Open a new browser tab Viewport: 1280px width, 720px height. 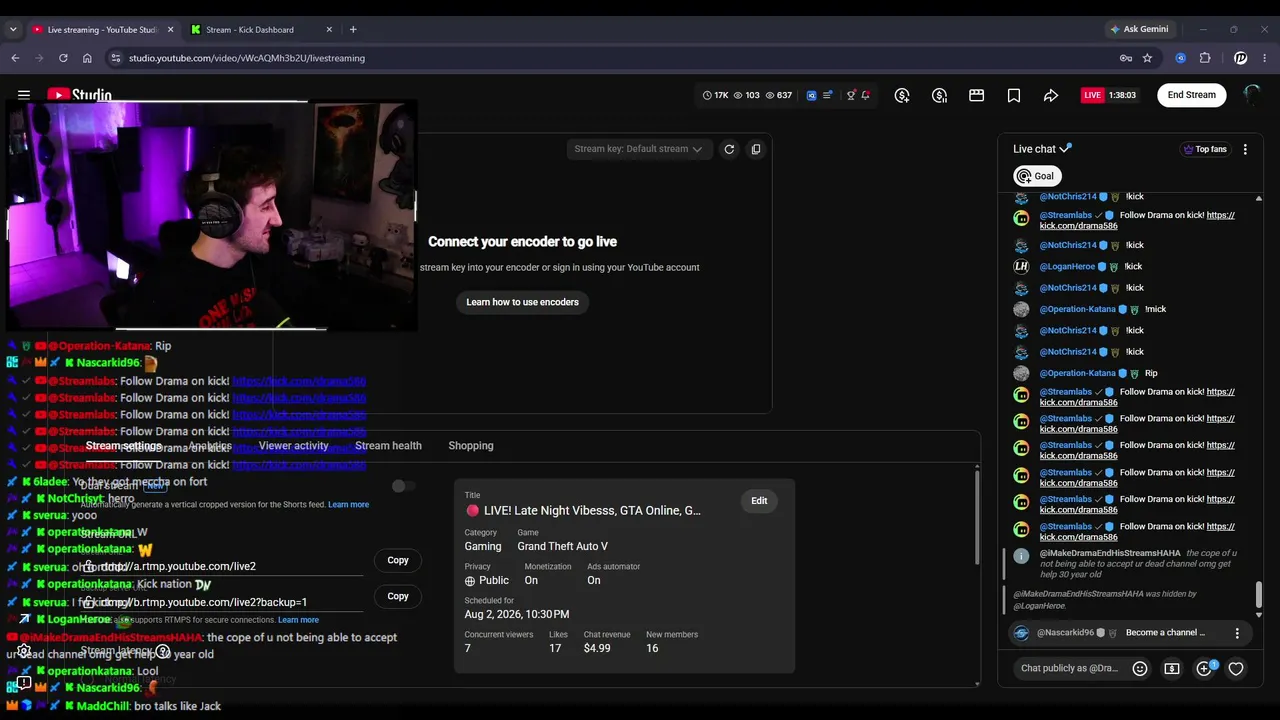tap(353, 30)
